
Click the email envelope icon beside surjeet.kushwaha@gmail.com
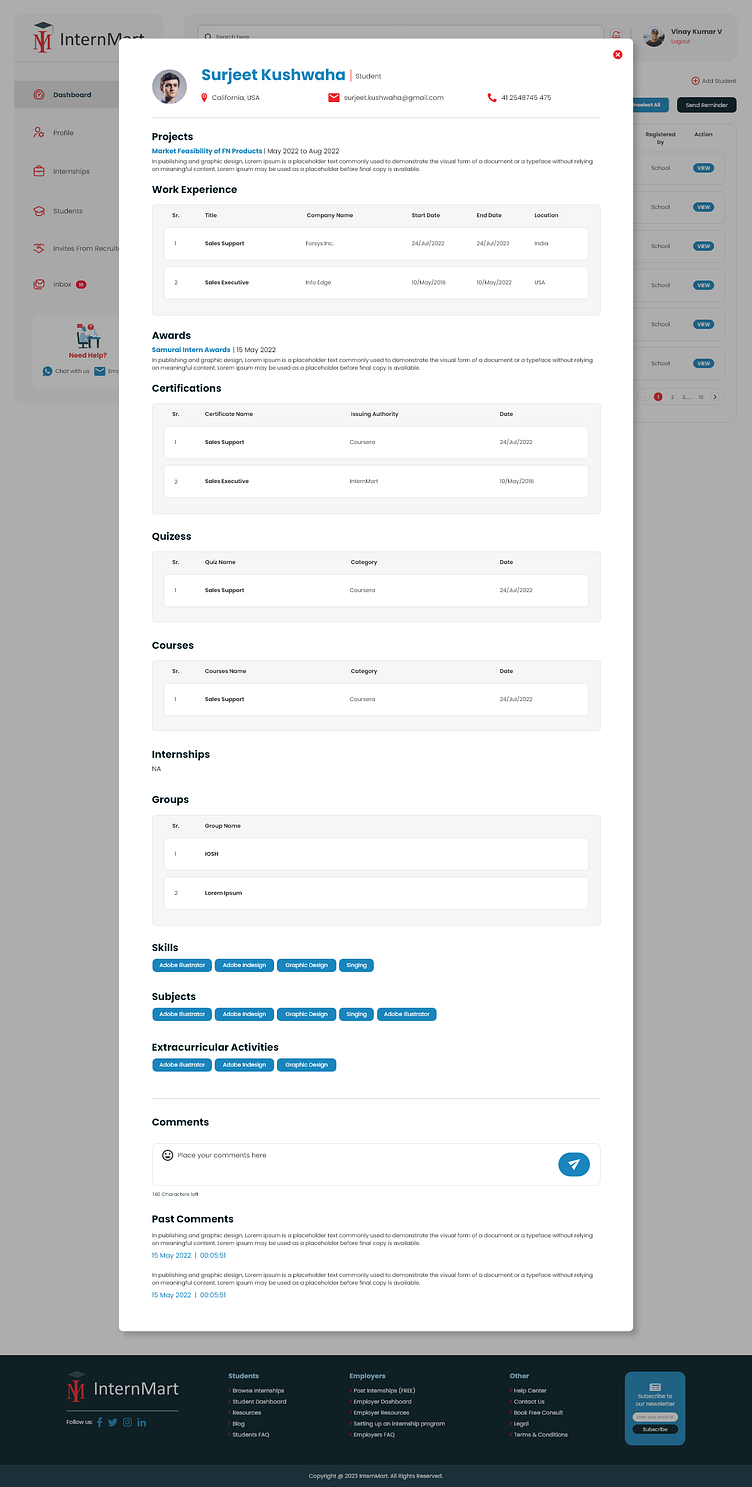[334, 98]
